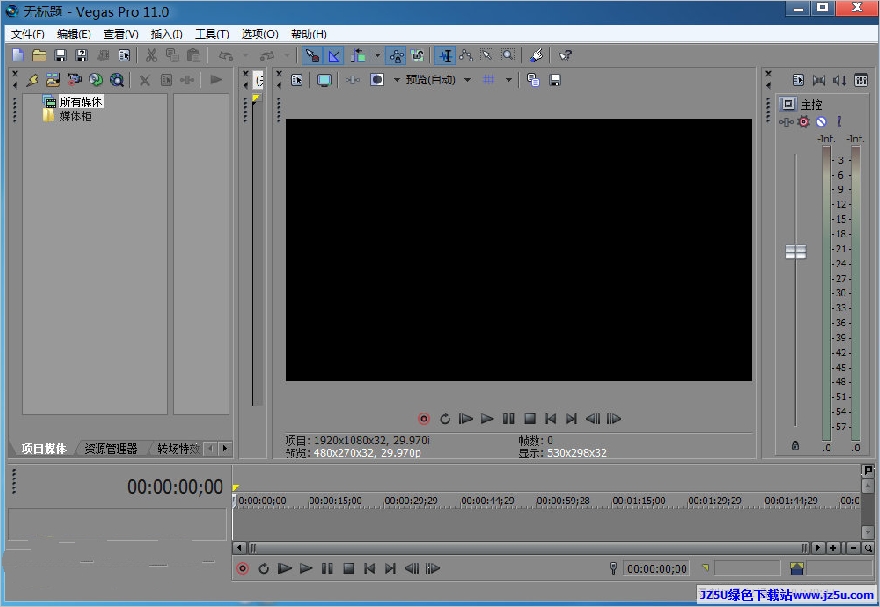Switch to the 资源管理器 tab

pos(111,448)
